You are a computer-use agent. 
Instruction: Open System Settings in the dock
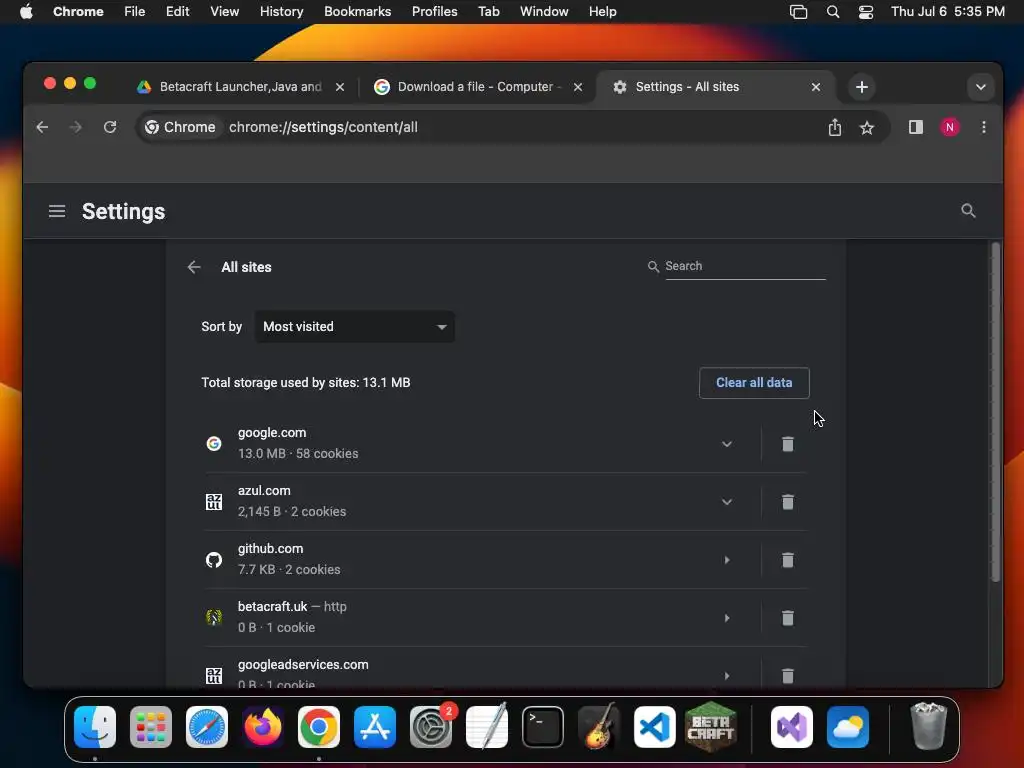[x=431, y=726]
